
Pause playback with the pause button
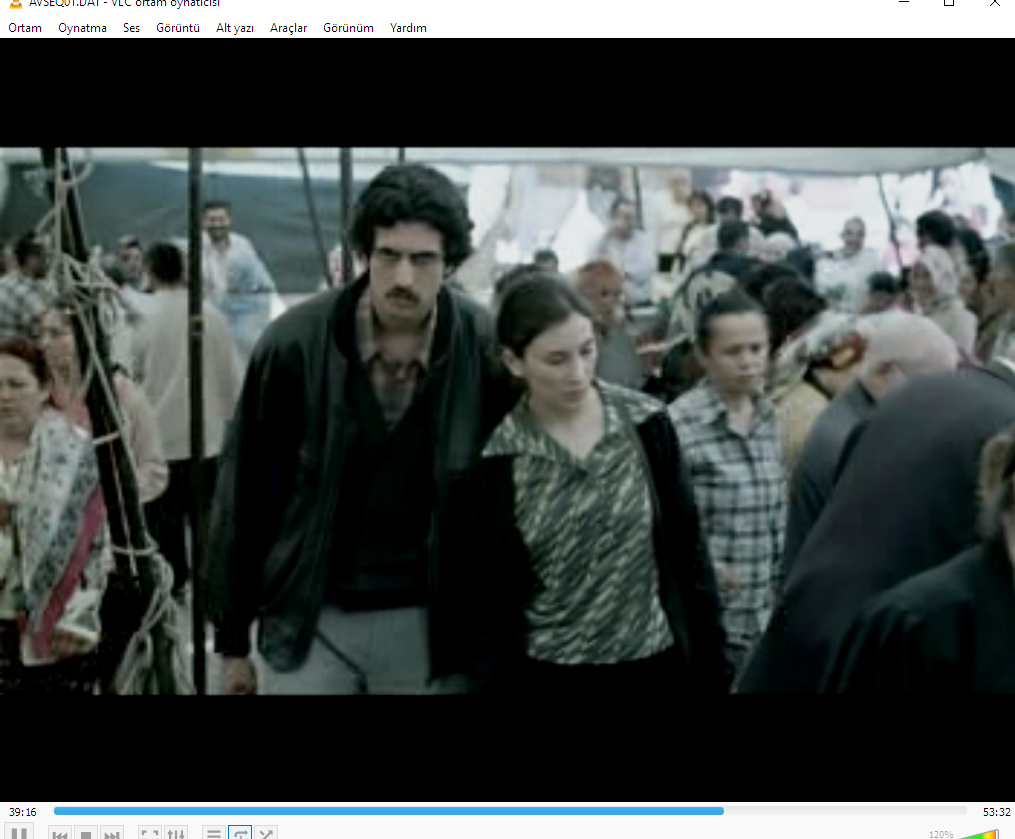tap(19, 833)
